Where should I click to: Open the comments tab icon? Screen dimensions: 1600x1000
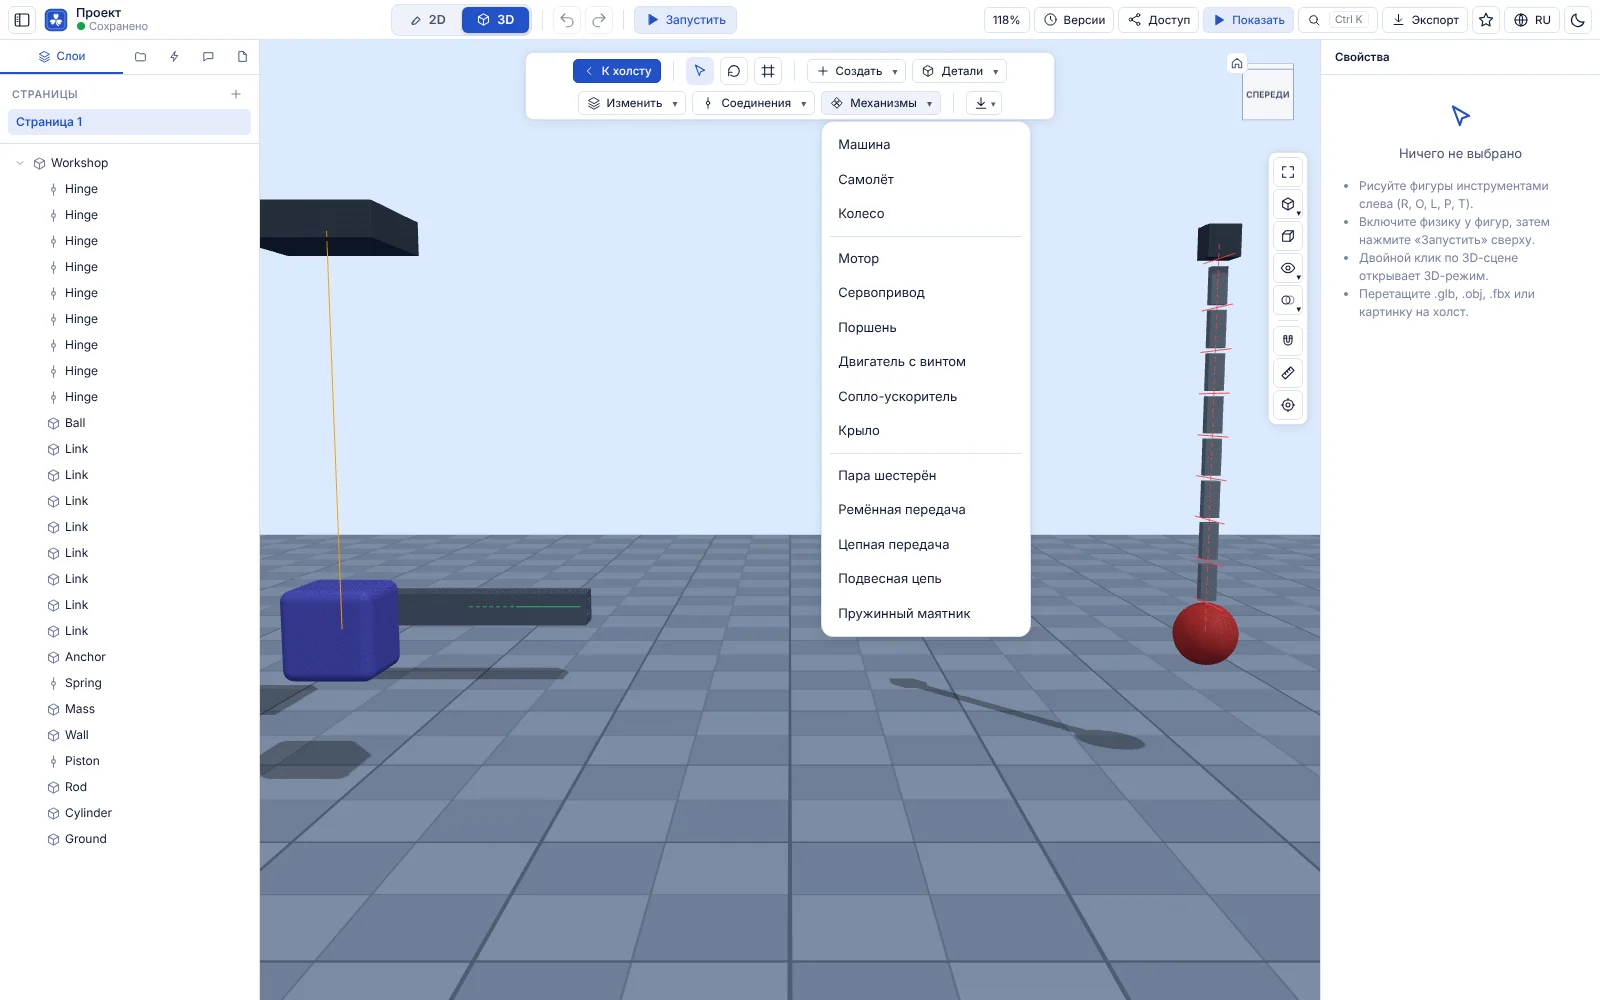click(208, 57)
